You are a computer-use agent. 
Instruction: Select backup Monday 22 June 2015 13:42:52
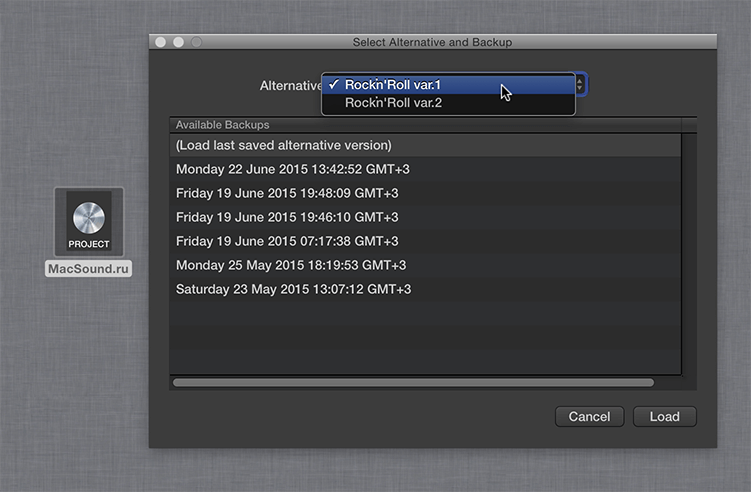(425, 169)
